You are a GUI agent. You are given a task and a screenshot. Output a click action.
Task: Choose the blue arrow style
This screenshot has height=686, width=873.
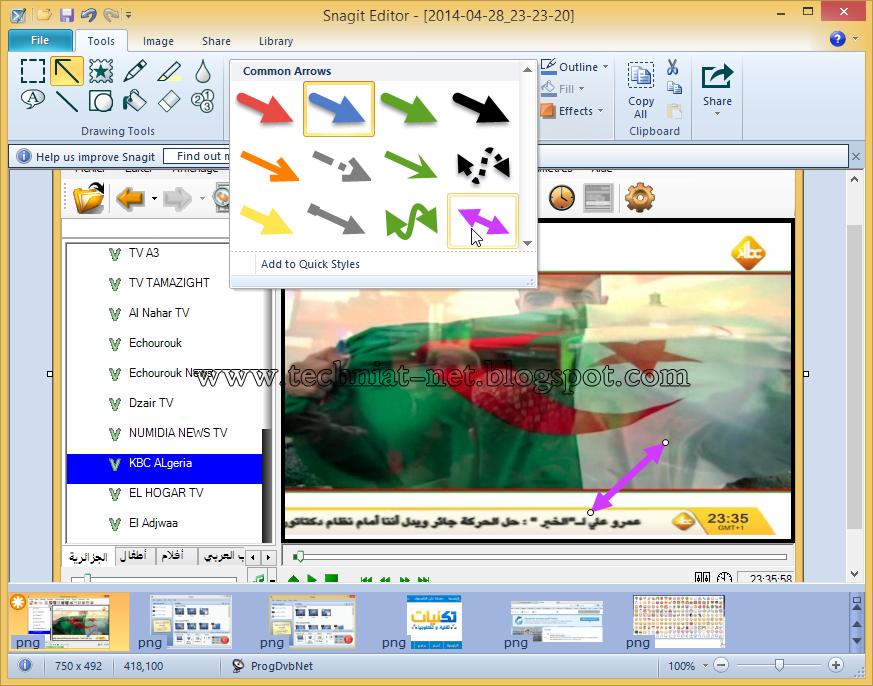click(339, 109)
